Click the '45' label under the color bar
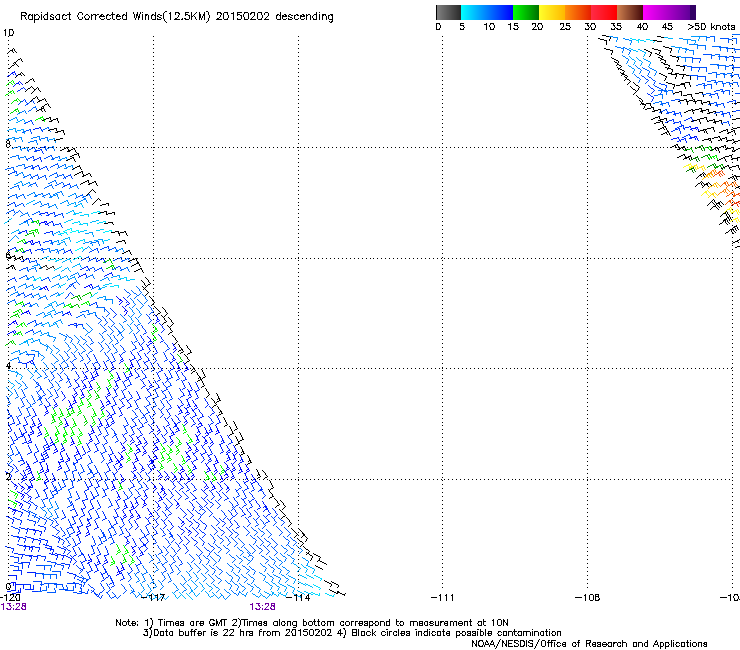Viewport: 740px width, 650px height. click(667, 27)
